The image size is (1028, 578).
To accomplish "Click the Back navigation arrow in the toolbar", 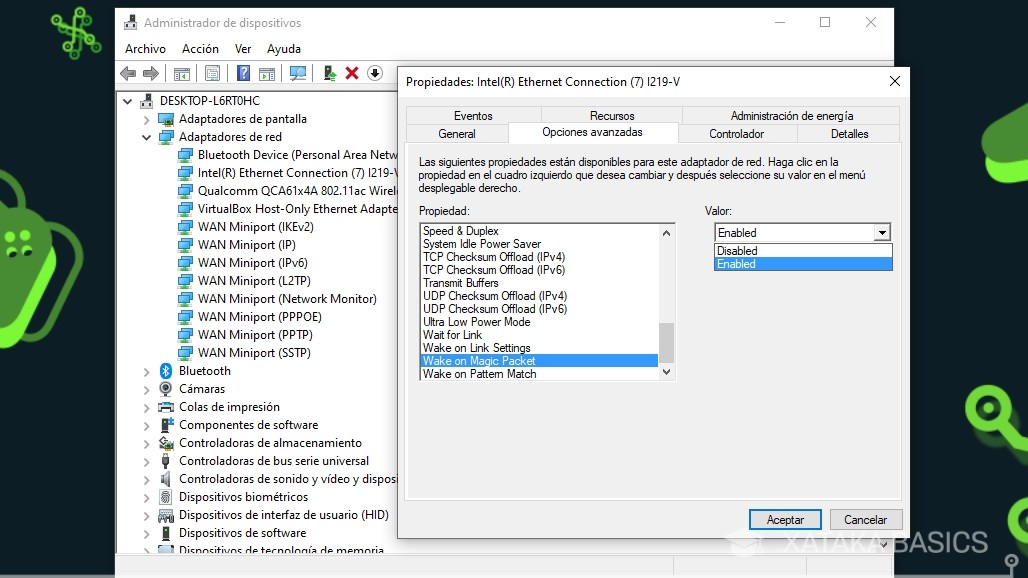I will point(129,72).
